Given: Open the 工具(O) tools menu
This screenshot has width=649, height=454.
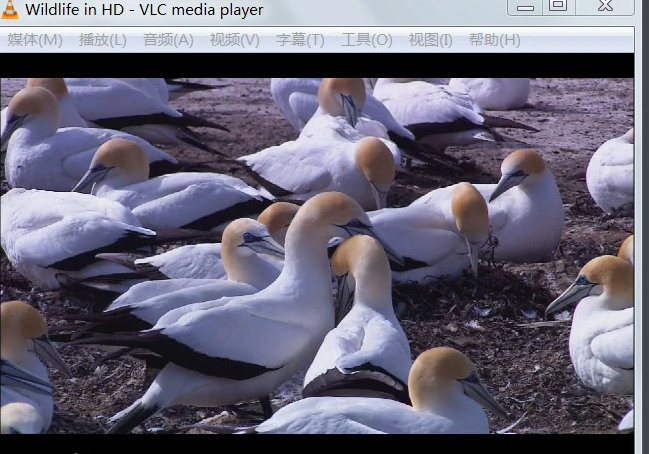Looking at the screenshot, I should click(x=366, y=40).
